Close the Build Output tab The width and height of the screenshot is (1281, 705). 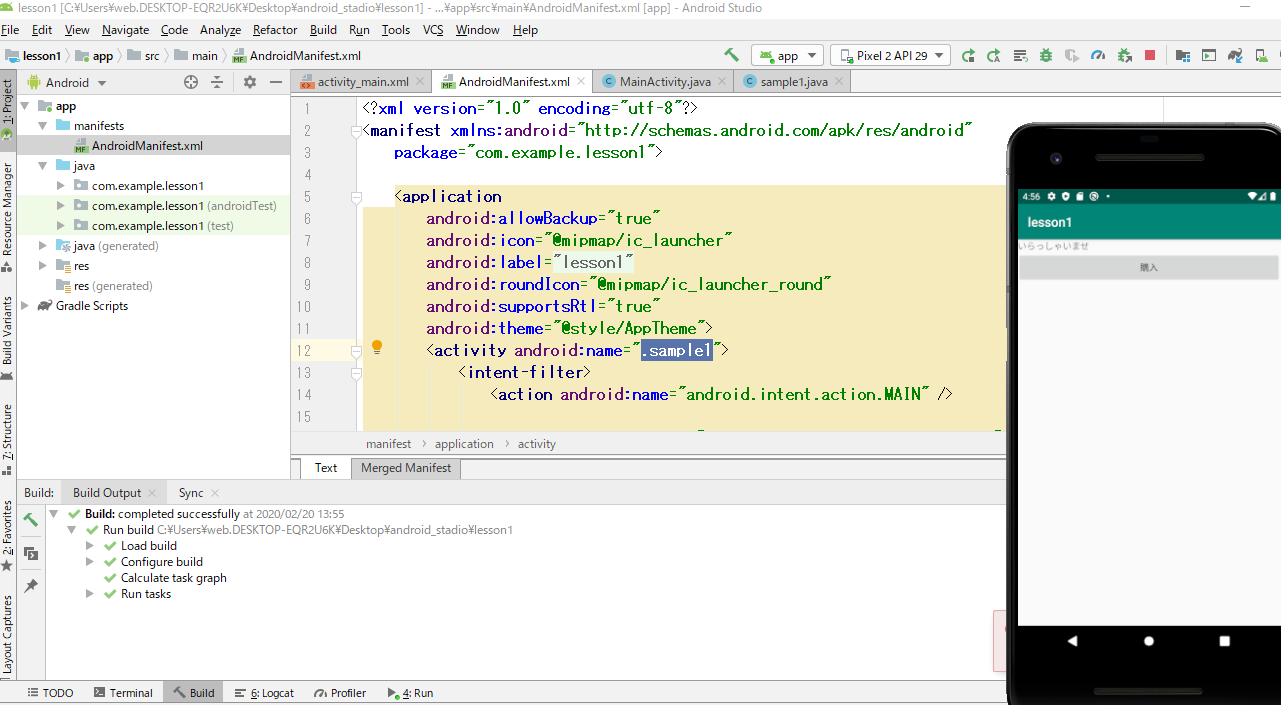(152, 493)
